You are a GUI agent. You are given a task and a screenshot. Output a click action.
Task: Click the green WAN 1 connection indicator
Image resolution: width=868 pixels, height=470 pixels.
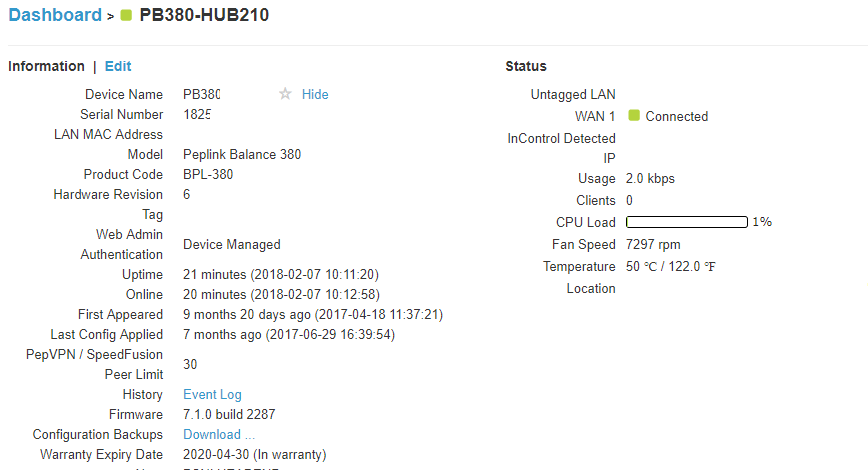(x=633, y=116)
